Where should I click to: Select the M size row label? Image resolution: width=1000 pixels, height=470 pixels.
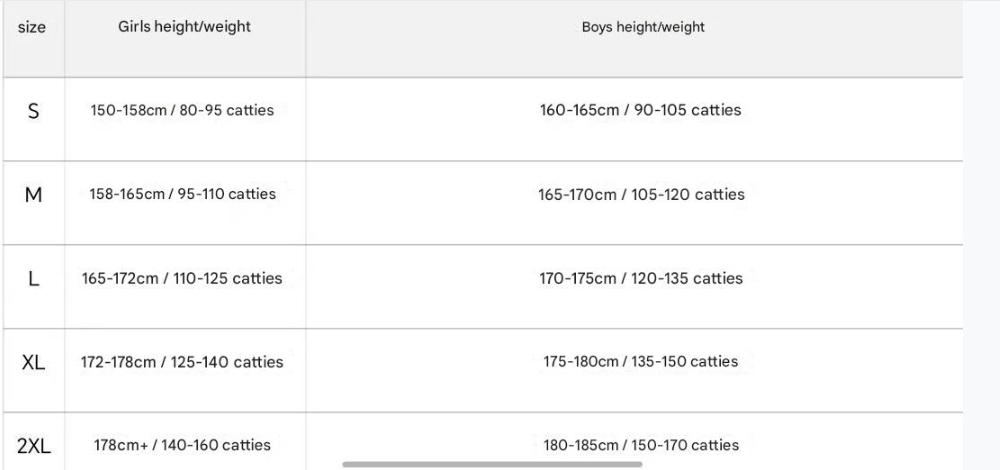coord(33,195)
